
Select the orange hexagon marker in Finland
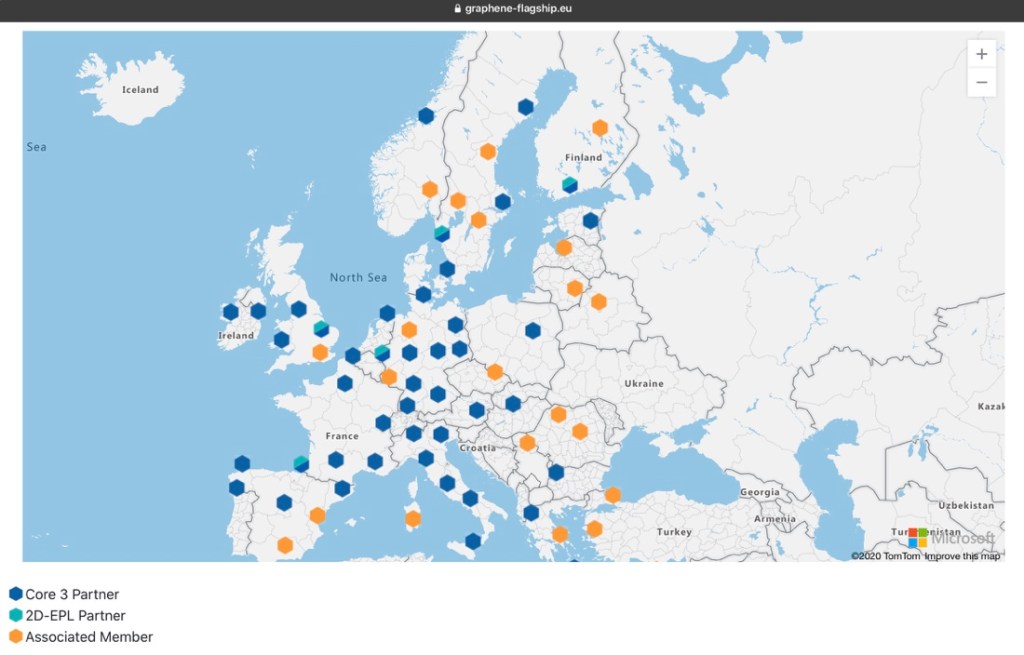coord(600,128)
